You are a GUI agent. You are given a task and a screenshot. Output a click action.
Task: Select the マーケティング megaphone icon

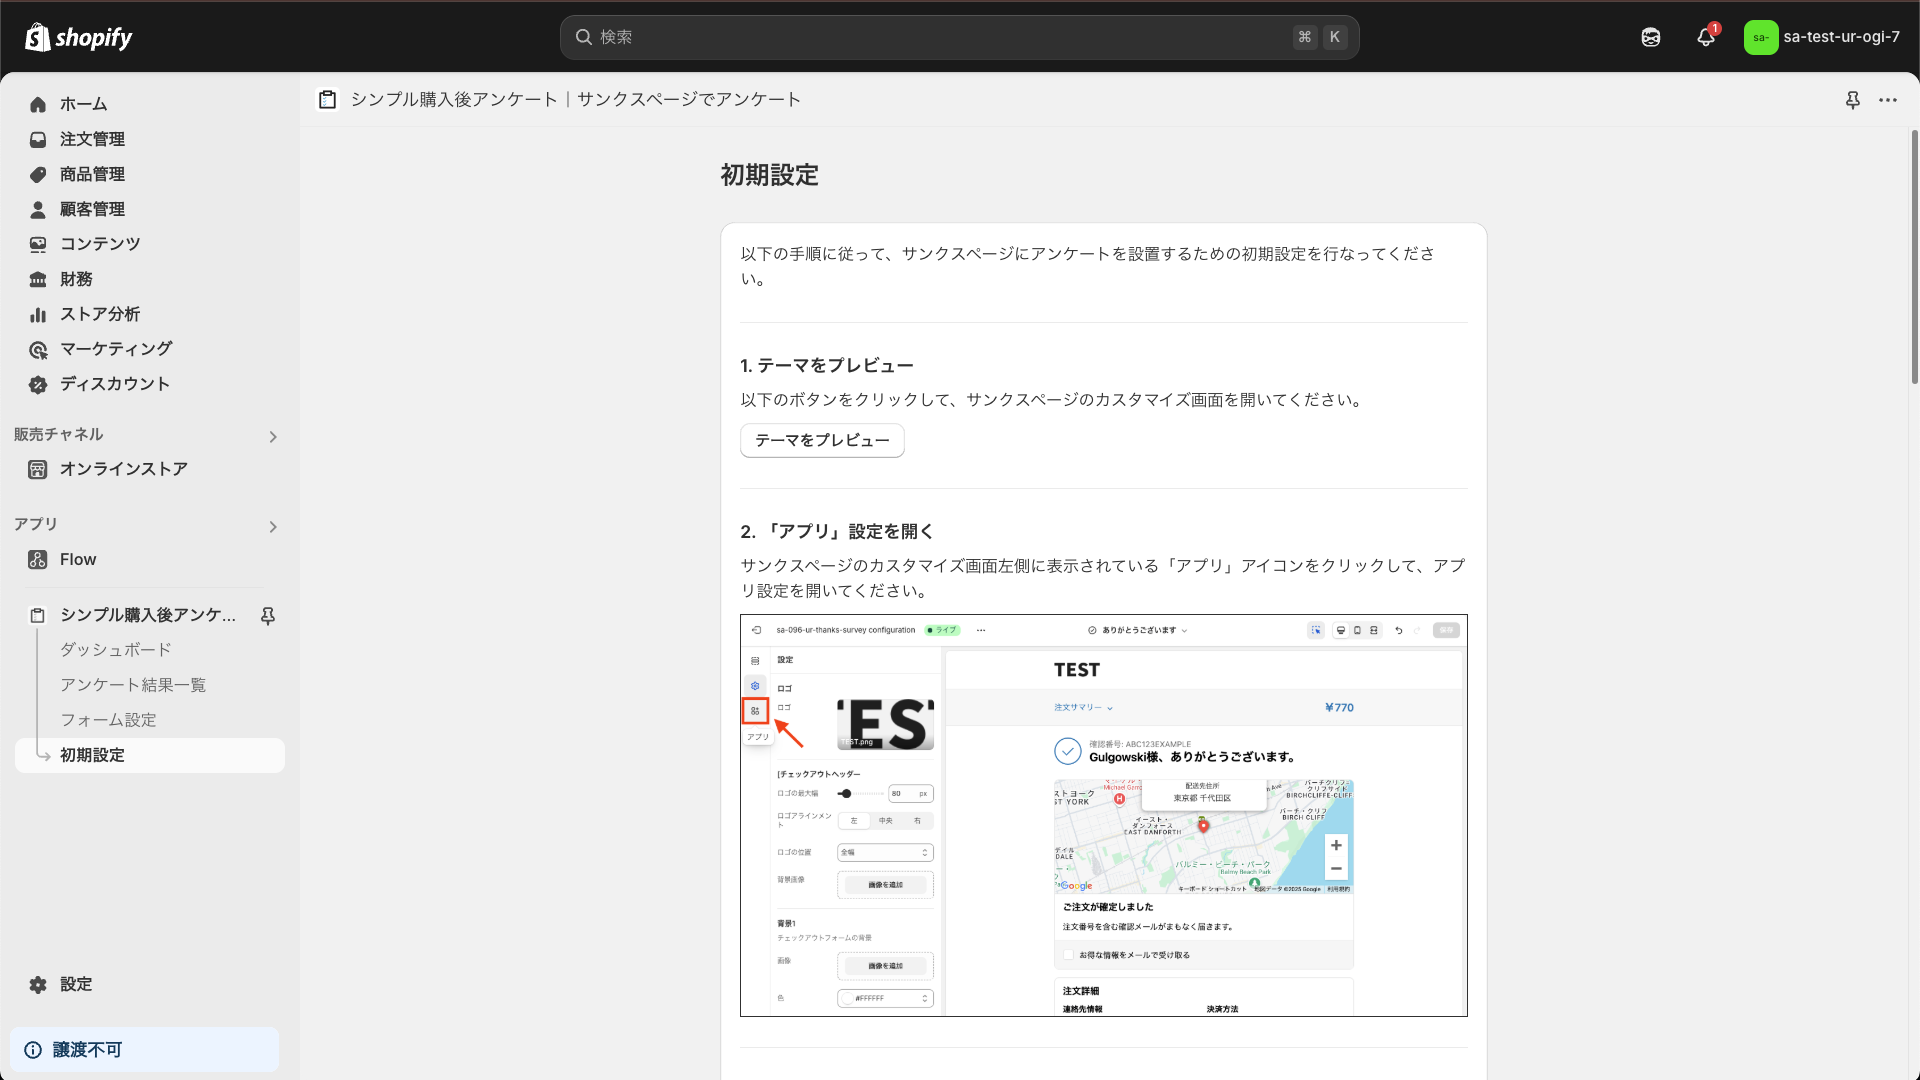[37, 349]
